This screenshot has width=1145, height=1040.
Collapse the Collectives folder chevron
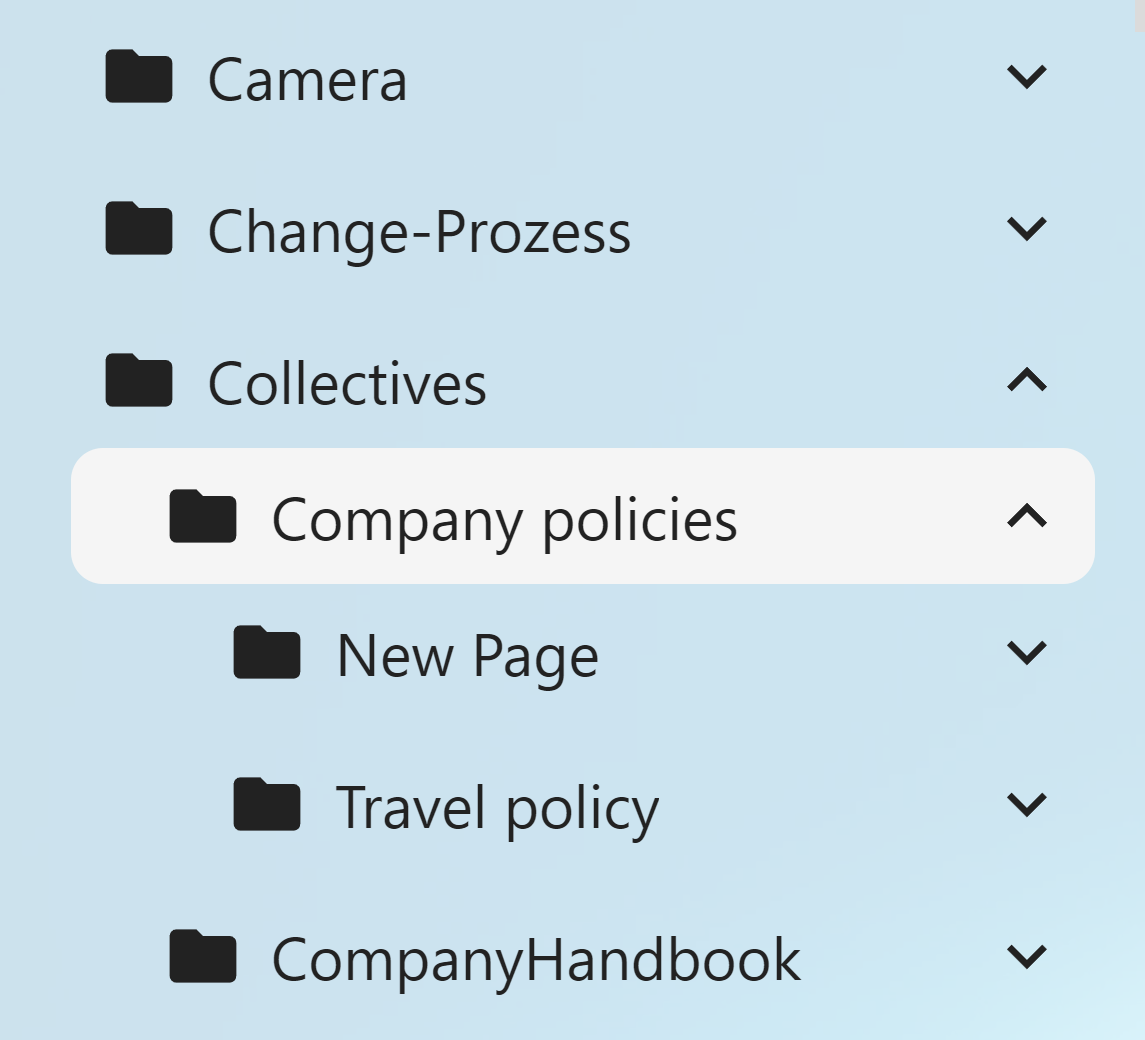point(1027,379)
